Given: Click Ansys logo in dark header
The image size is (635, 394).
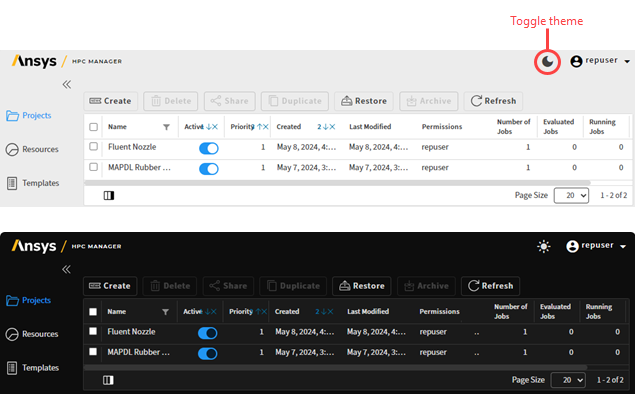Looking at the screenshot, I should (34, 246).
